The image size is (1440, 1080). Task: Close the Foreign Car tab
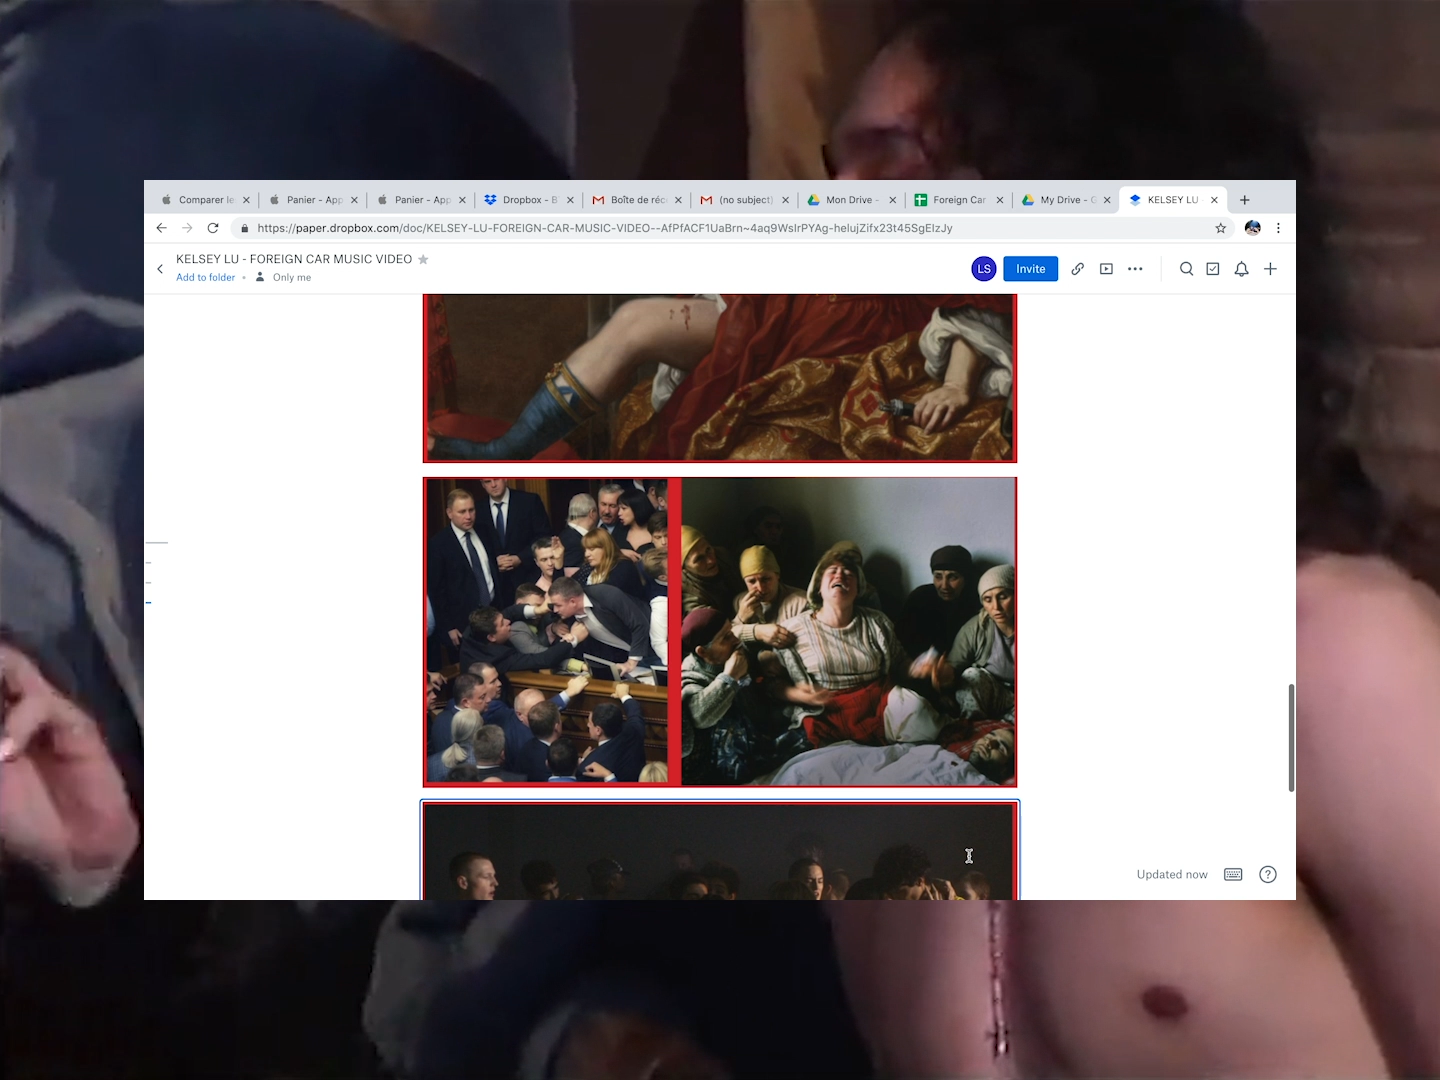pyautogui.click(x=1000, y=200)
